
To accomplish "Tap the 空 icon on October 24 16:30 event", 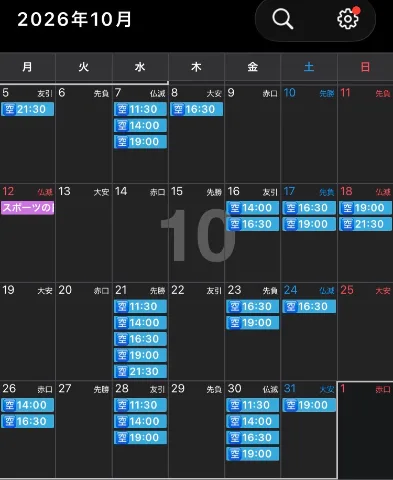I will (291, 307).
